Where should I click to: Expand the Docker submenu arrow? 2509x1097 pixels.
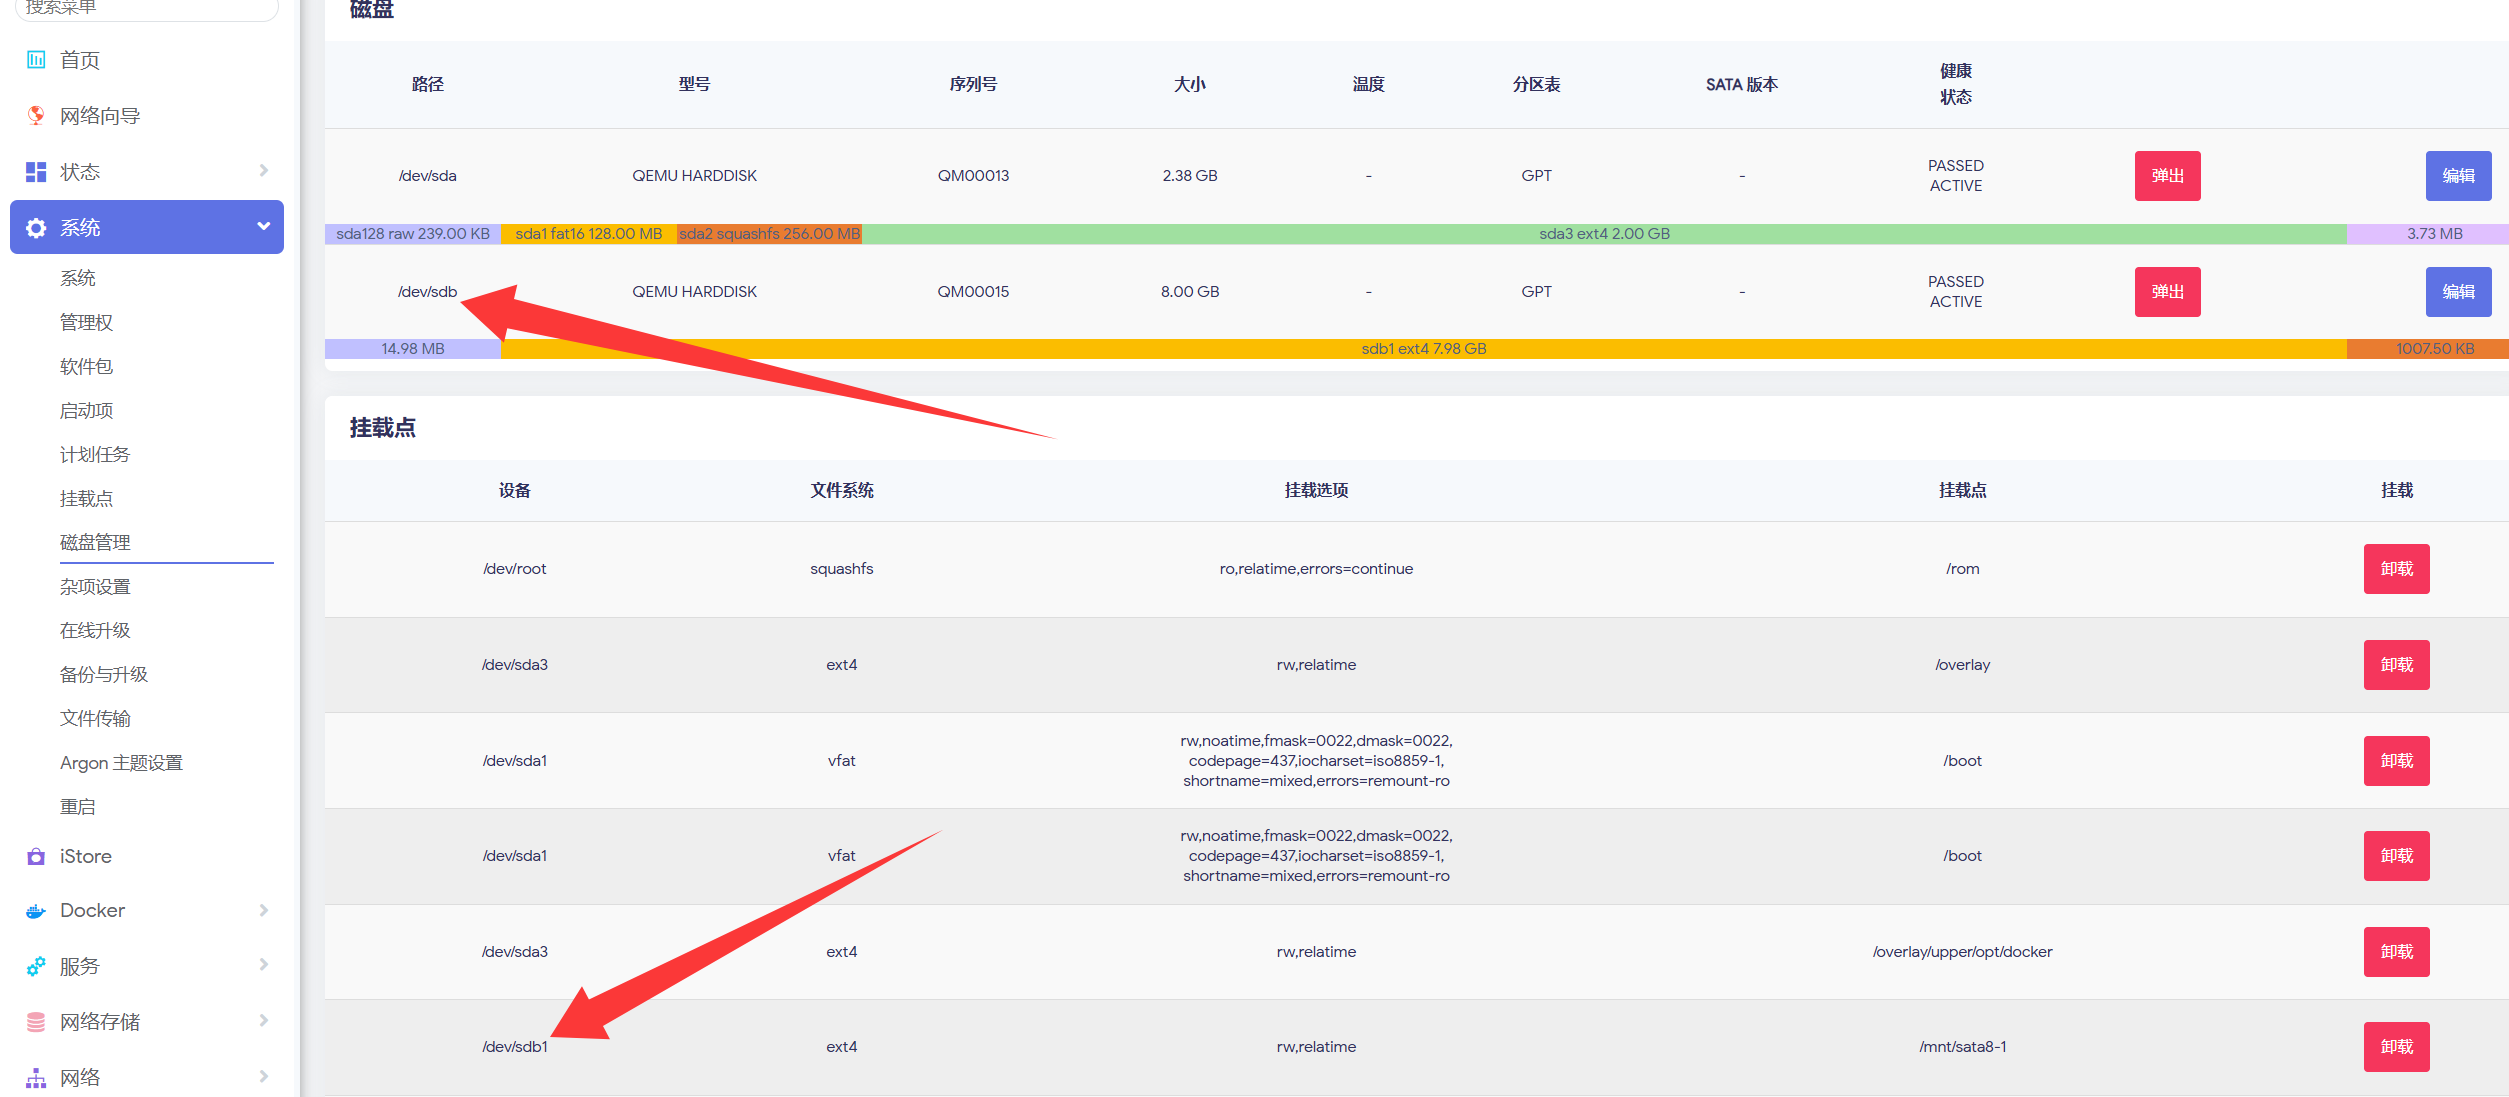(x=264, y=911)
